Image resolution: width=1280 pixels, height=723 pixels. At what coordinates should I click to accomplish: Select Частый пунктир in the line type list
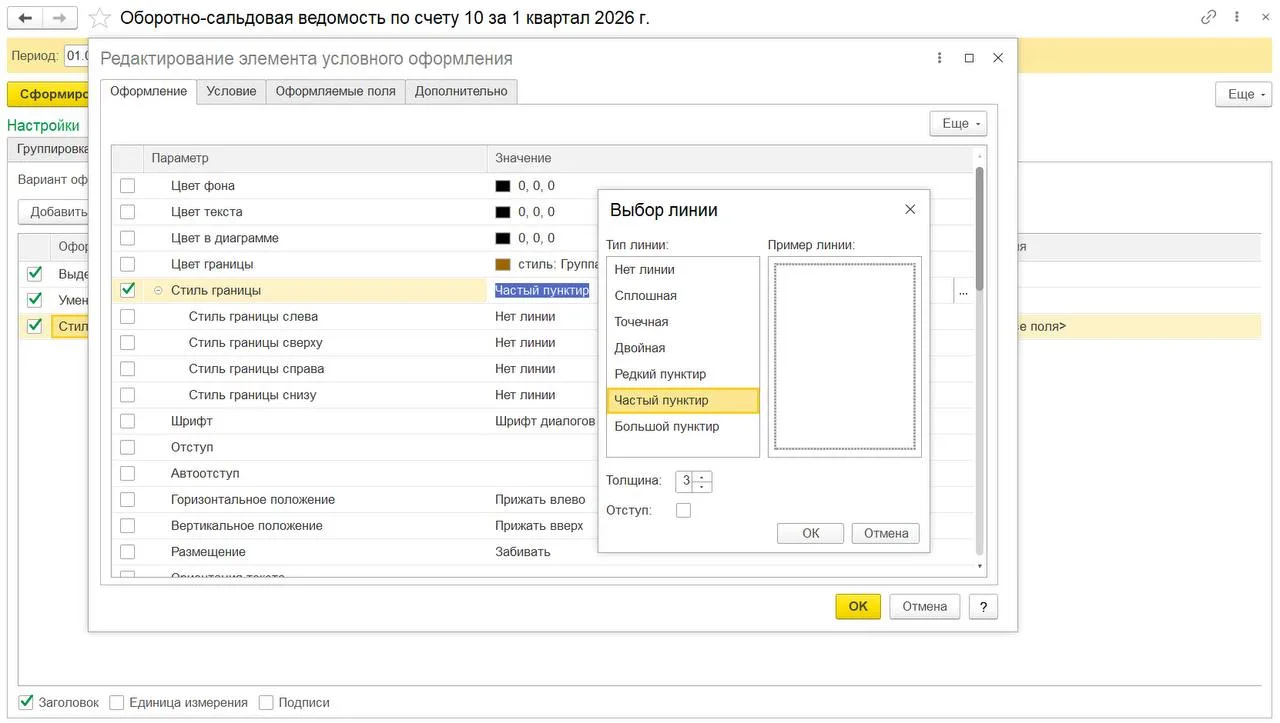coord(683,400)
